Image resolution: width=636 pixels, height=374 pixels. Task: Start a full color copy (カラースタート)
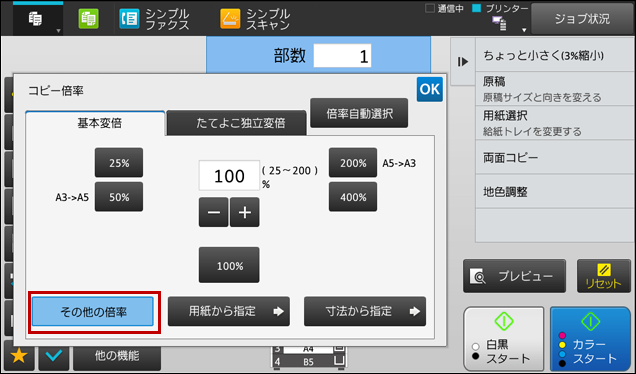point(591,338)
